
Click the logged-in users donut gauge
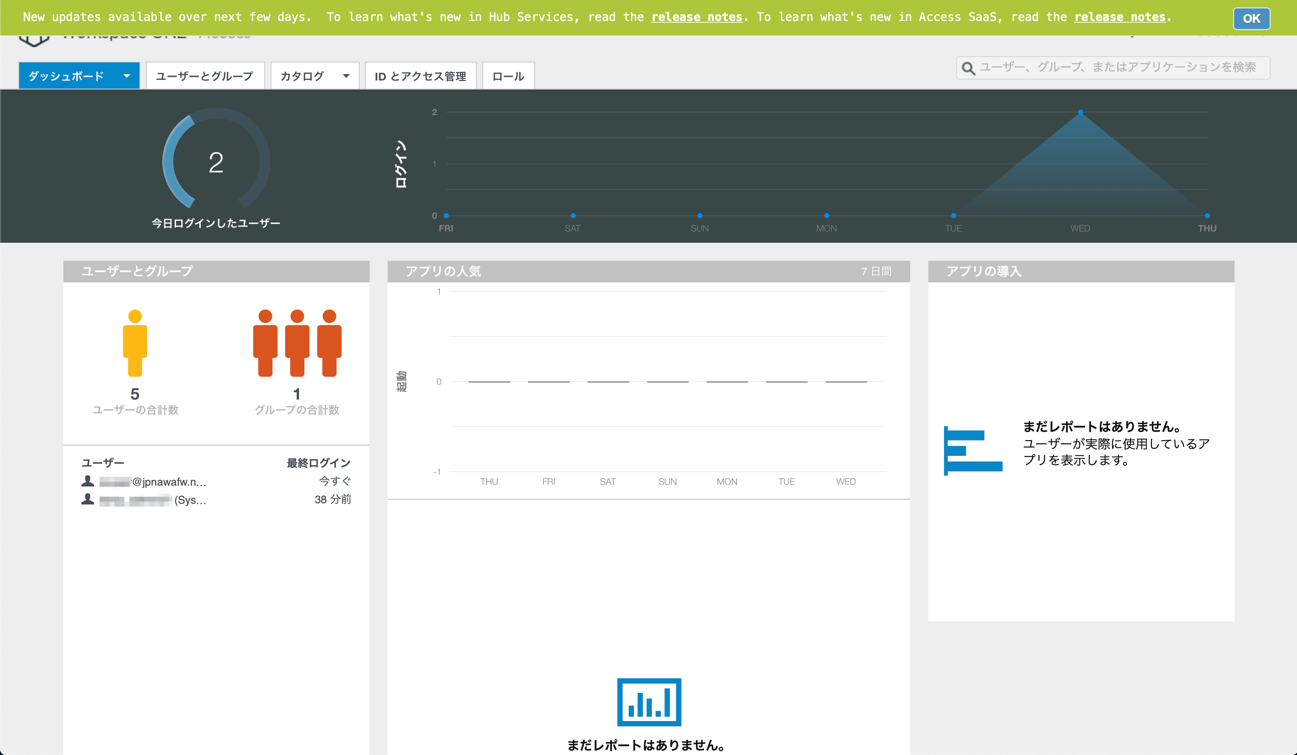216,161
